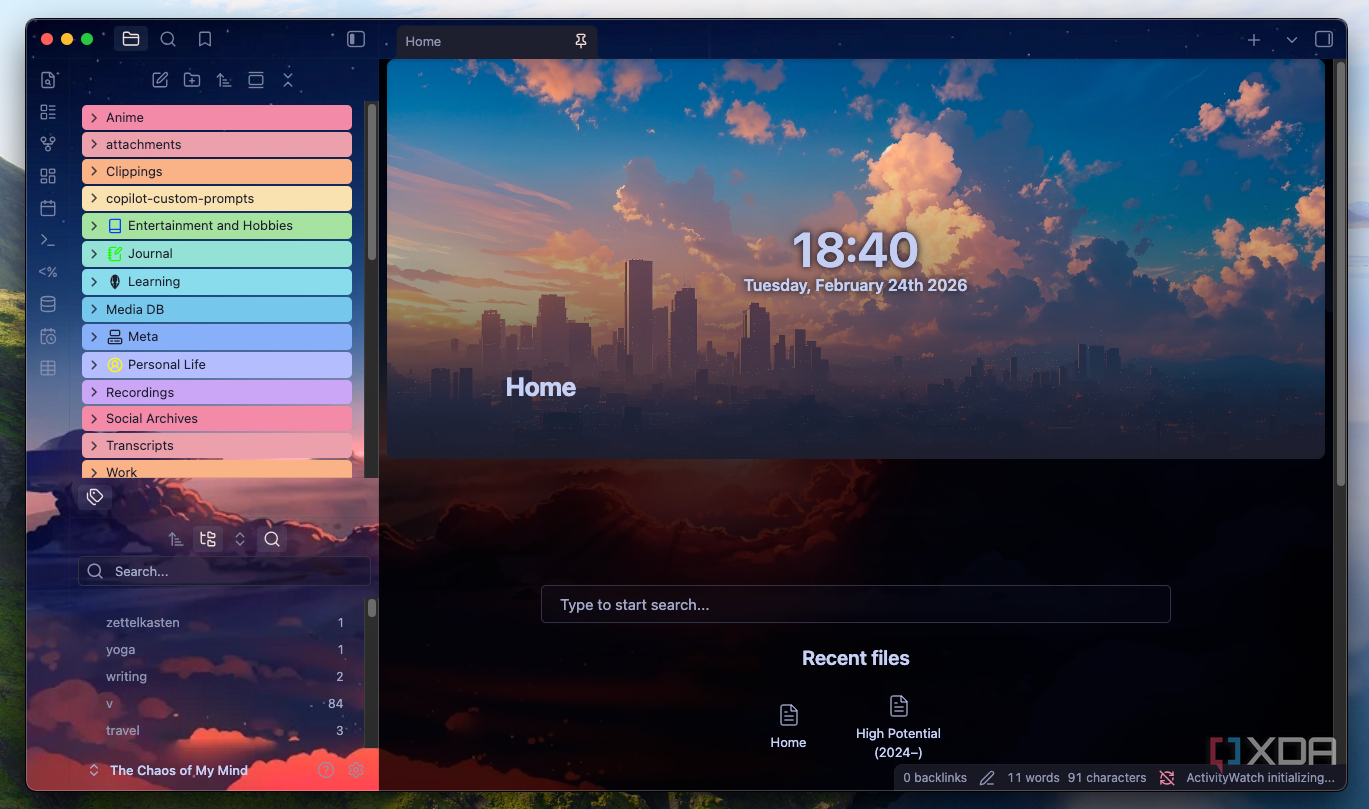Click the calendar-with-clock ribbon icon
This screenshot has height=809, width=1369.
[48, 336]
